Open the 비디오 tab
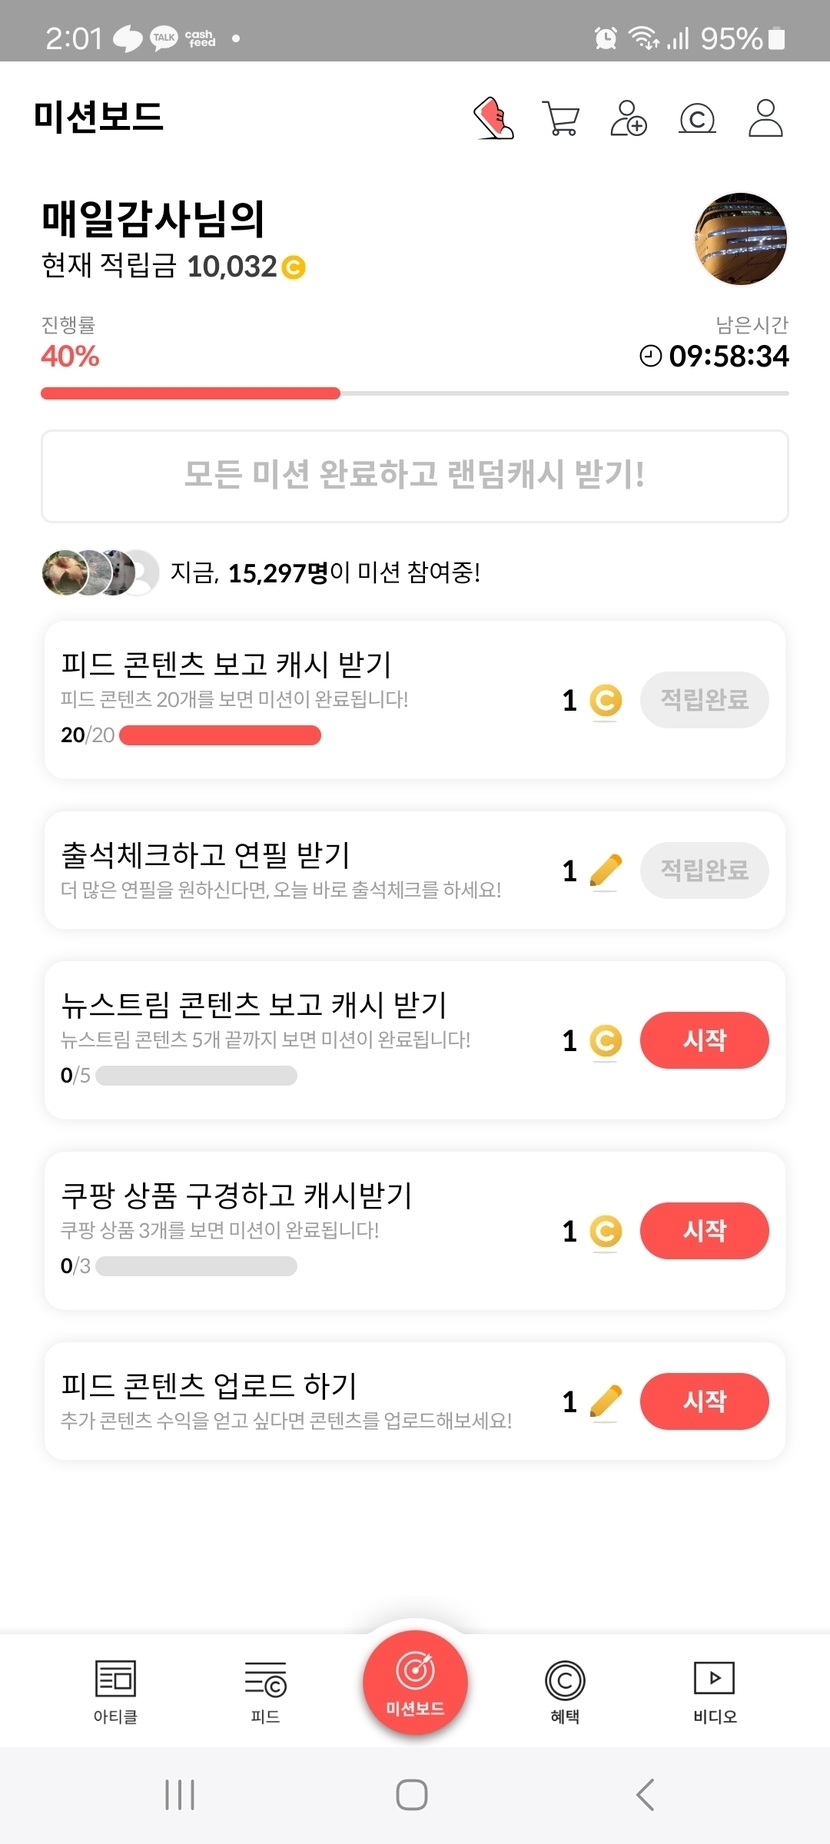The image size is (830, 1844). click(x=714, y=1691)
